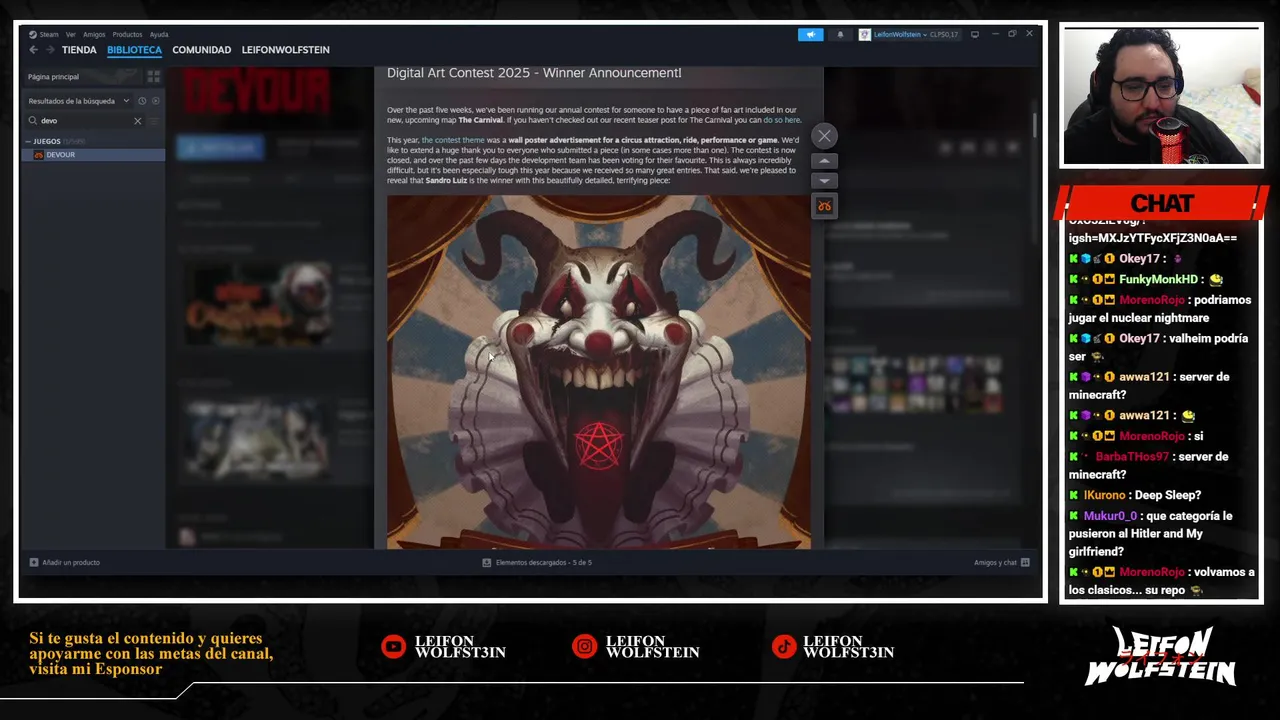The height and width of the screenshot is (720, 1280).
Task: Open the Ver menu
Action: pyautogui.click(x=71, y=34)
